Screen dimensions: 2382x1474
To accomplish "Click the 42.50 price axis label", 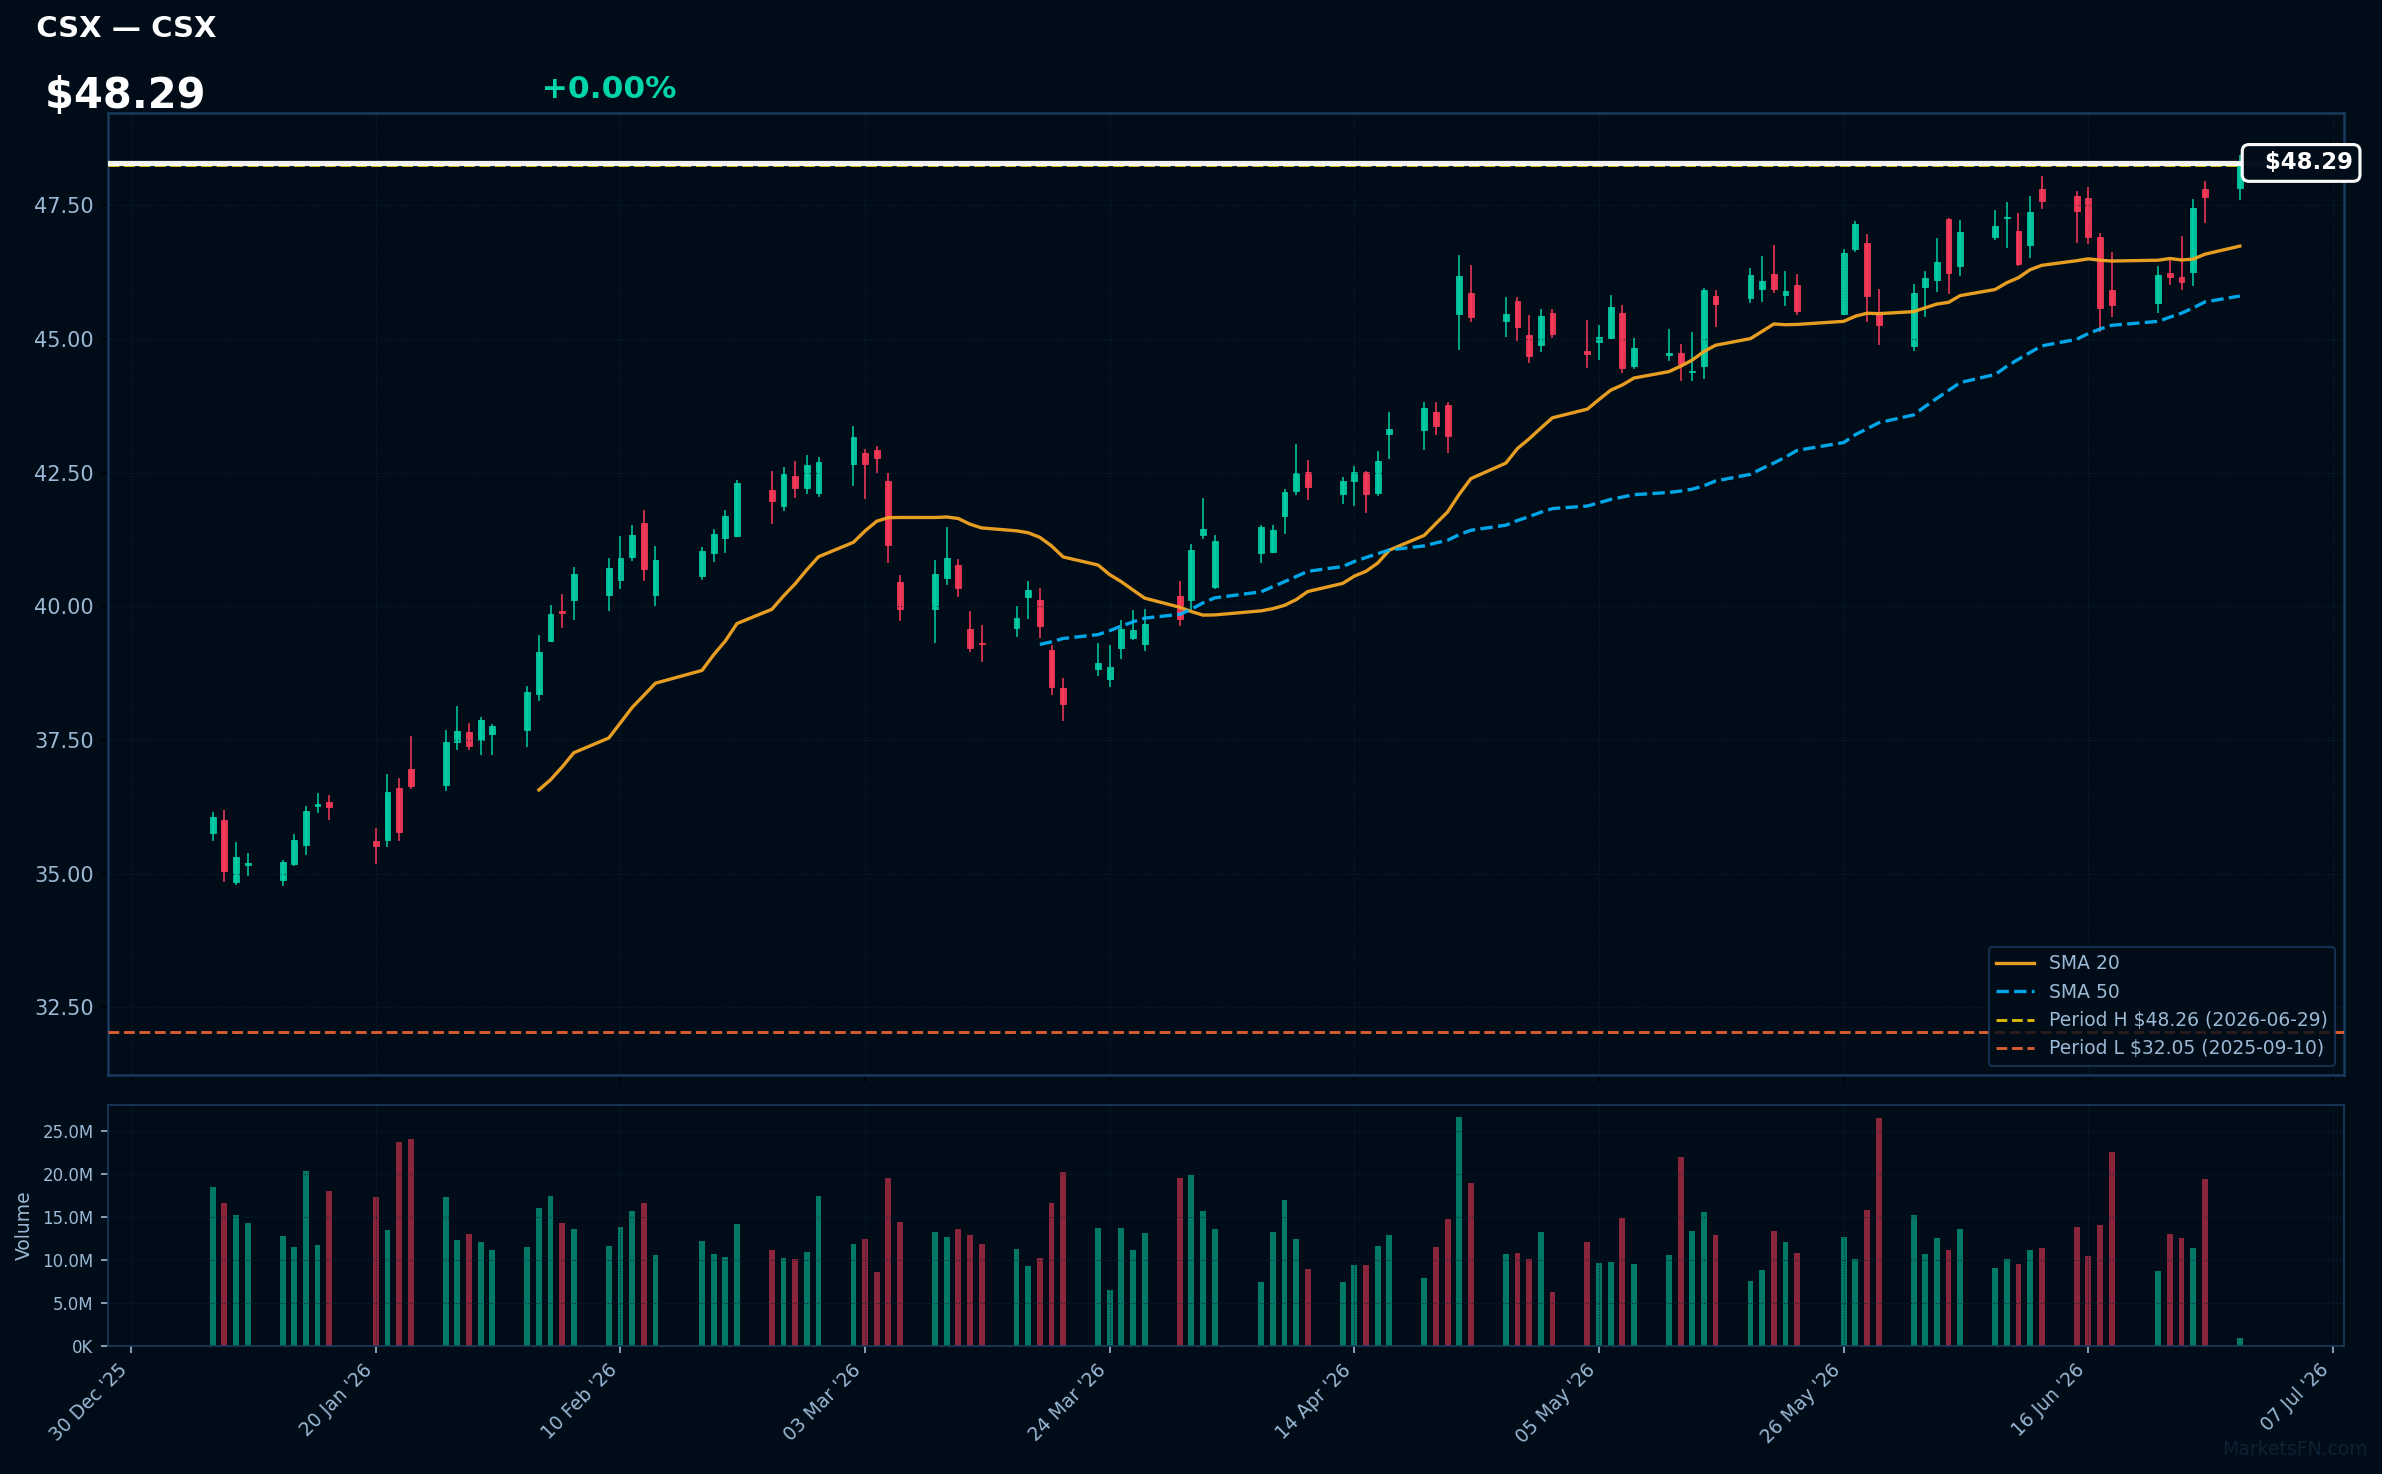I will tap(64, 473).
